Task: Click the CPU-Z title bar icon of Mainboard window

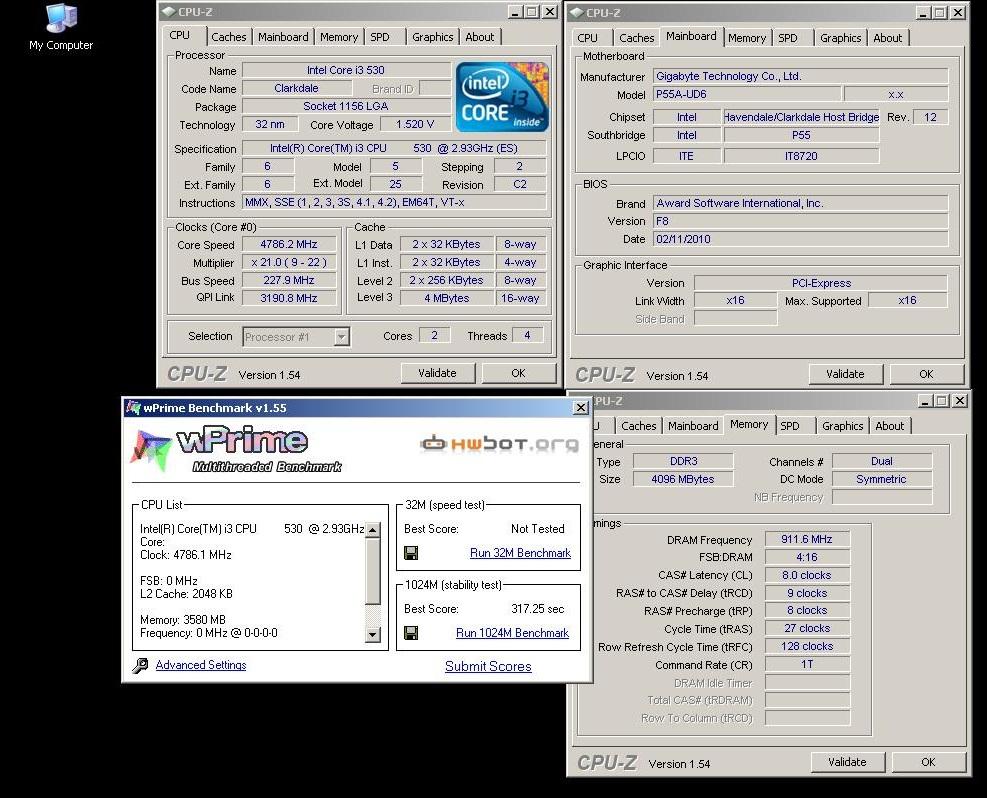Action: pos(577,13)
